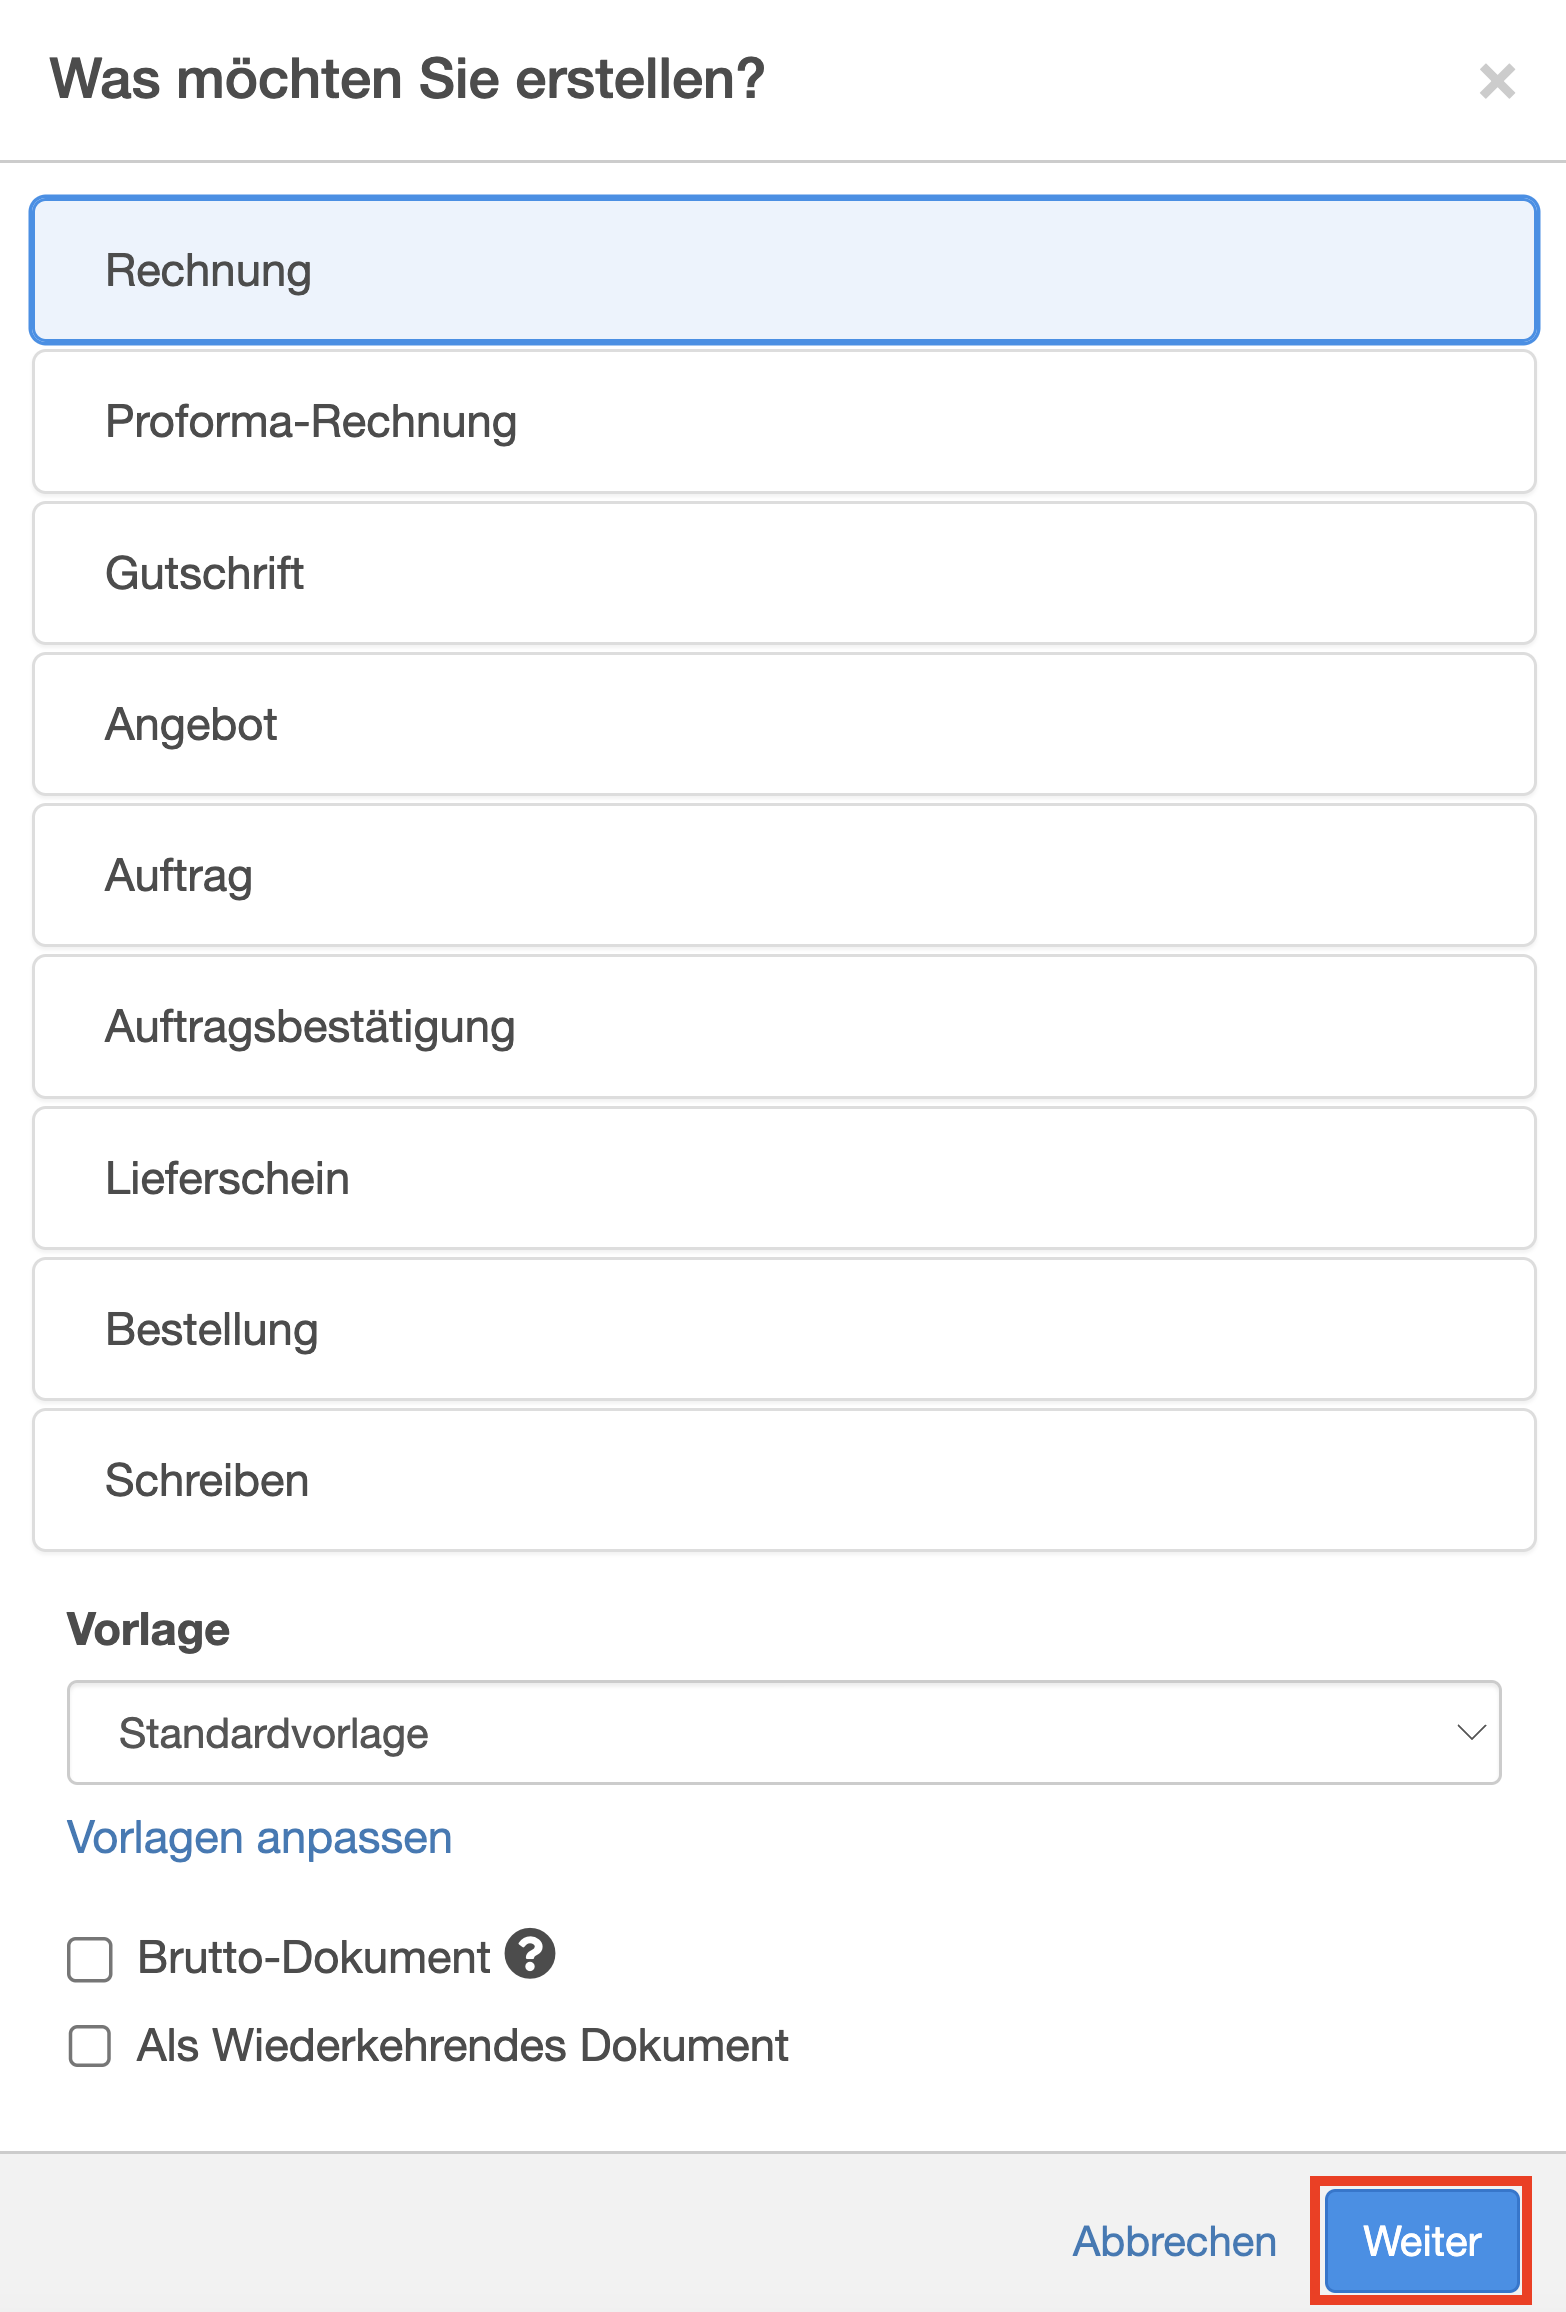Click the Vorlage dropdown chevron arrow
The height and width of the screenshot is (2312, 1566).
click(x=1471, y=1733)
